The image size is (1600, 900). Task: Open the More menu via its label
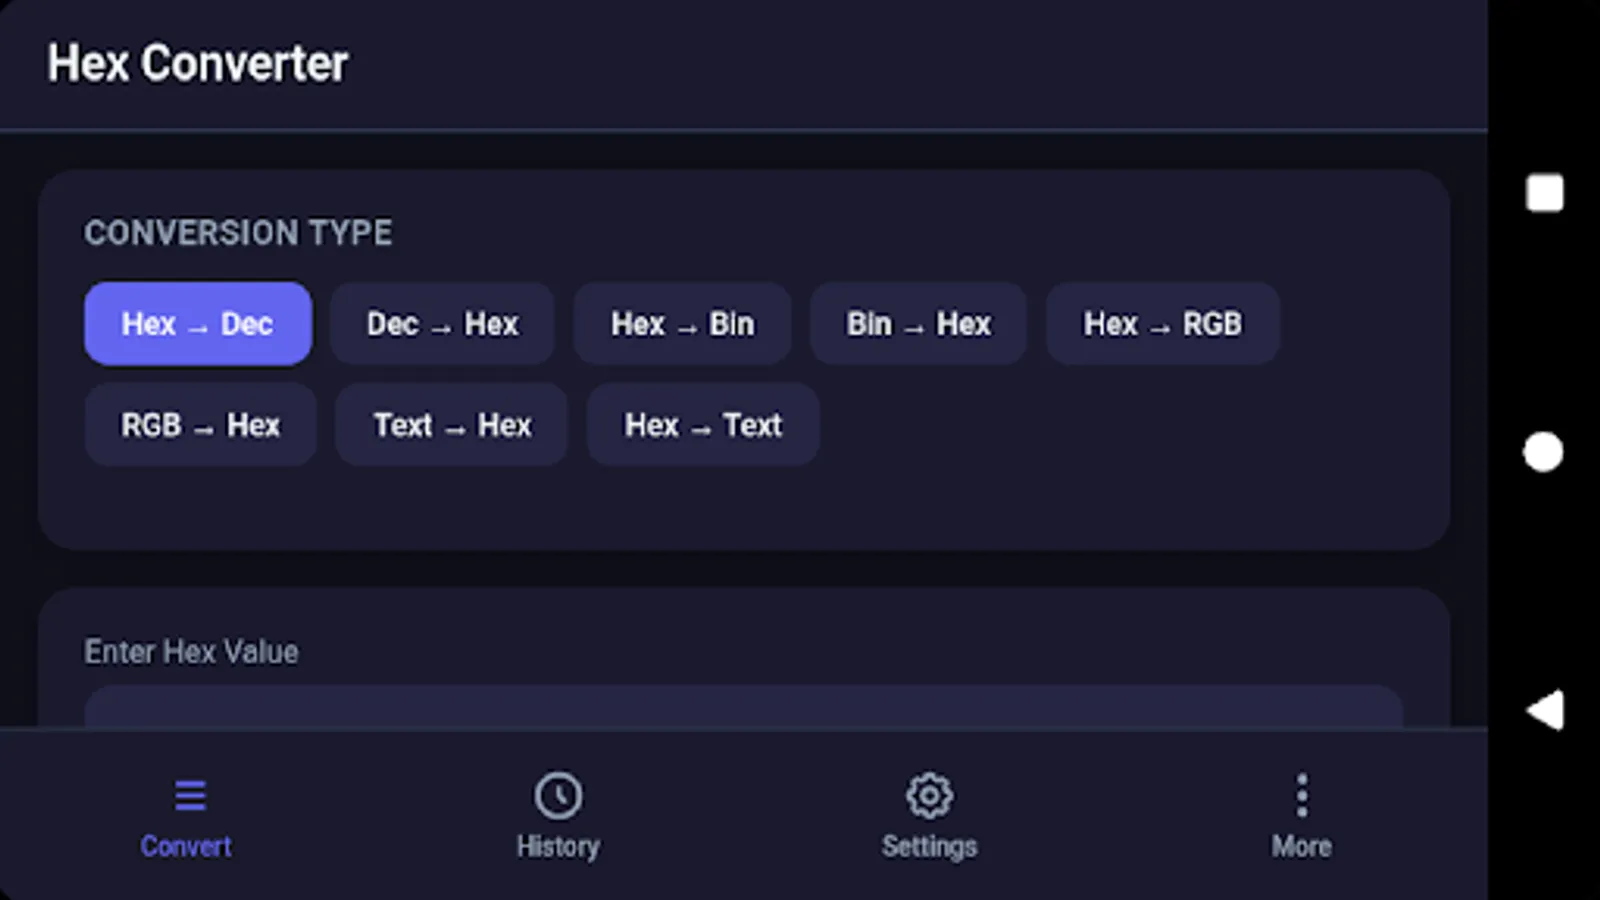click(1301, 845)
